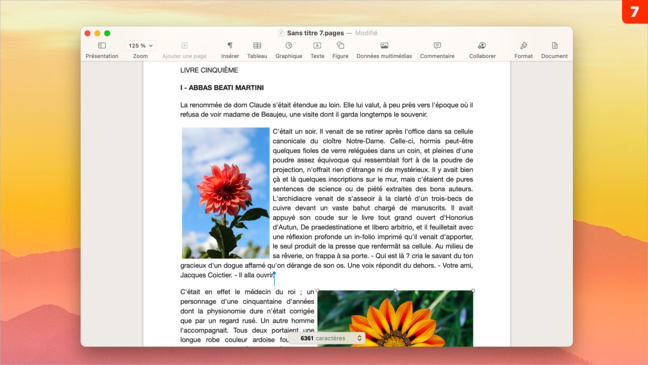Click in paragraph beginning C'était en effet

click(x=247, y=316)
